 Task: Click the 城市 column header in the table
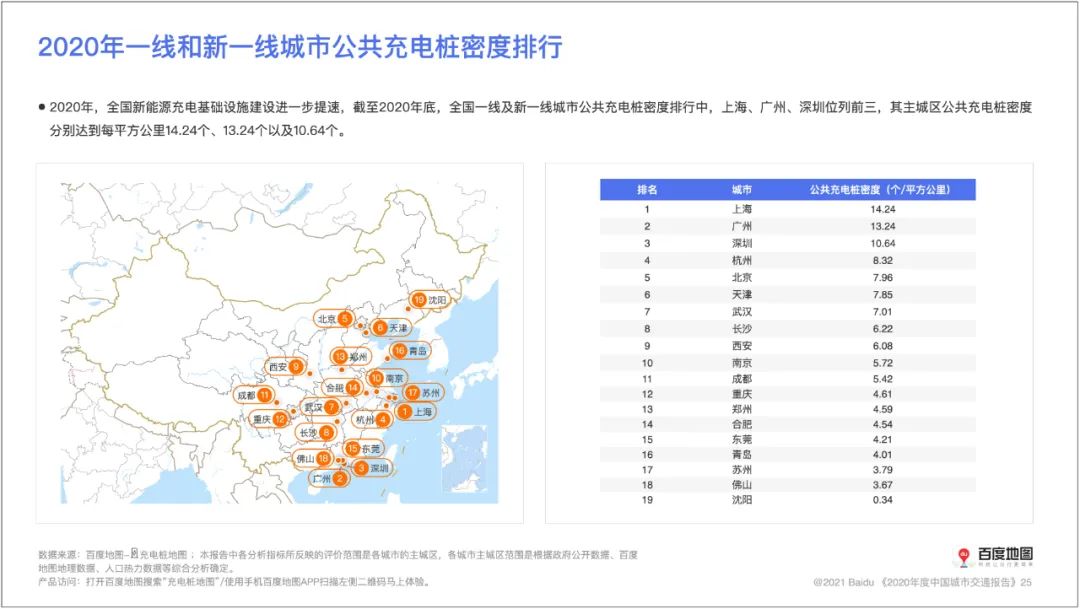click(742, 189)
